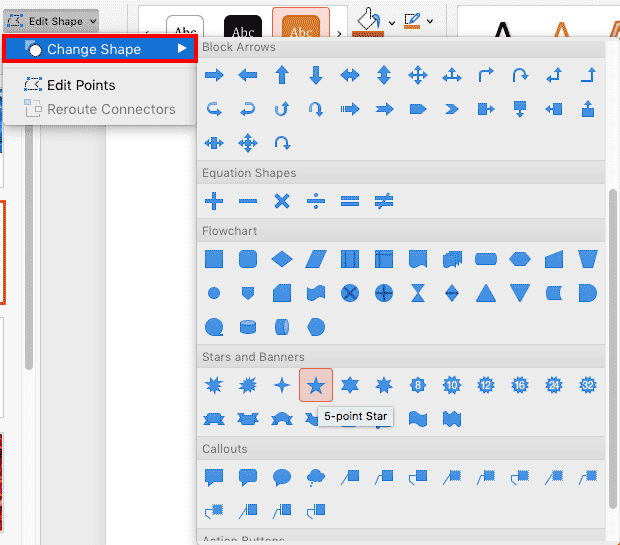The height and width of the screenshot is (545, 620).
Task: Open the Shape Outline dropdown arrow
Action: pyautogui.click(x=430, y=21)
